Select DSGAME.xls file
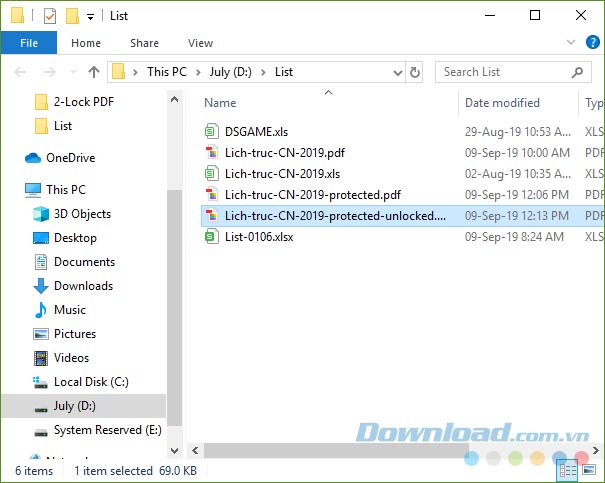 point(257,132)
